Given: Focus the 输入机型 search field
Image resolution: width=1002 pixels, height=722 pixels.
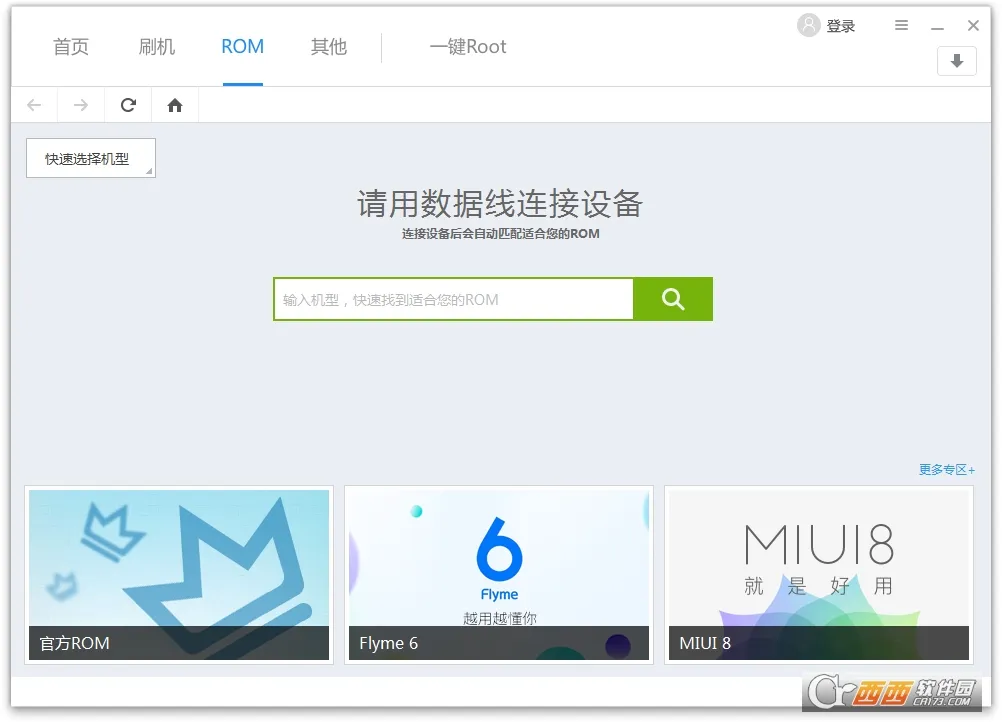Looking at the screenshot, I should point(454,299).
